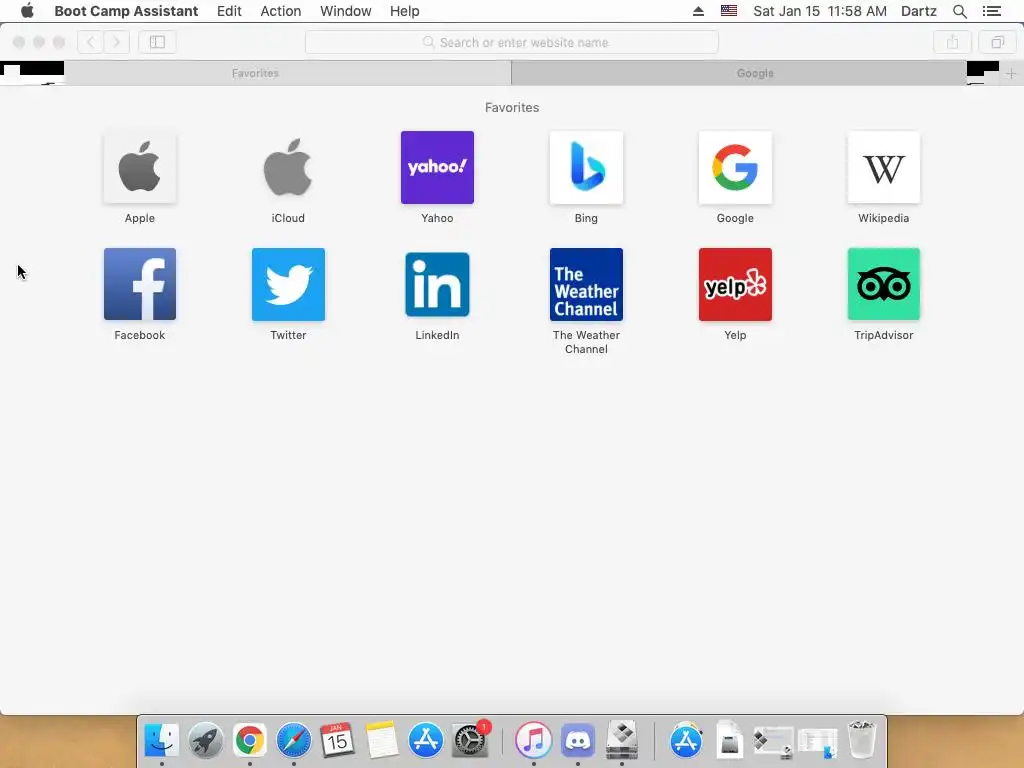Open the Apple favorite tile
The image size is (1024, 768).
click(x=140, y=168)
